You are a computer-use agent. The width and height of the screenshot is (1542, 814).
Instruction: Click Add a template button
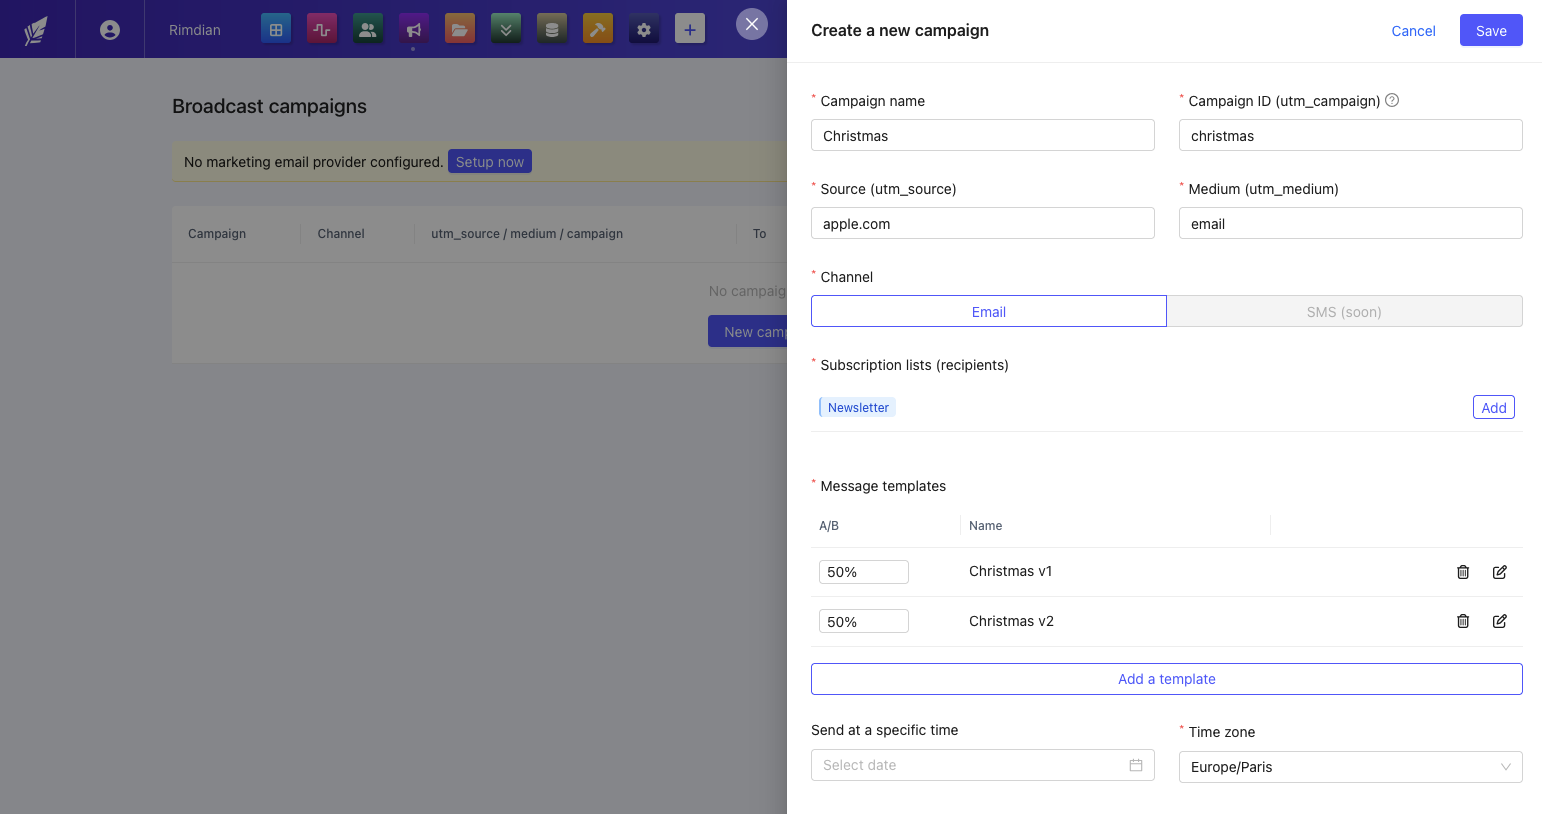tap(1167, 679)
